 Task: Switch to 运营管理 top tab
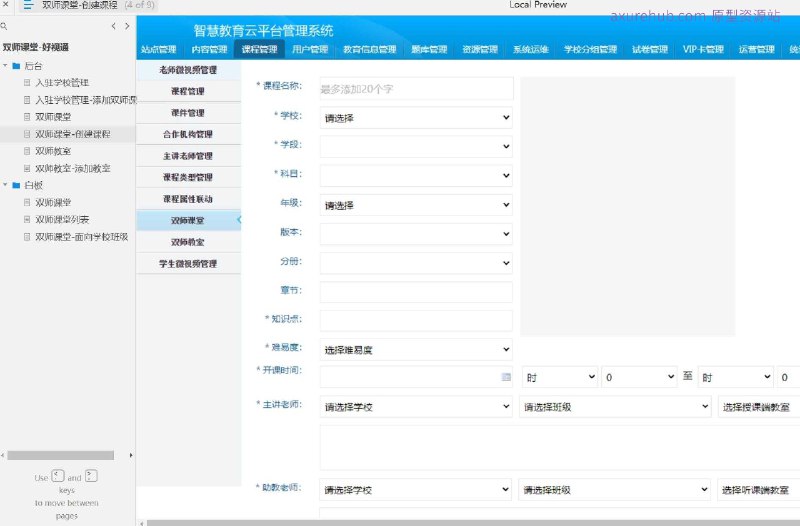(x=756, y=49)
